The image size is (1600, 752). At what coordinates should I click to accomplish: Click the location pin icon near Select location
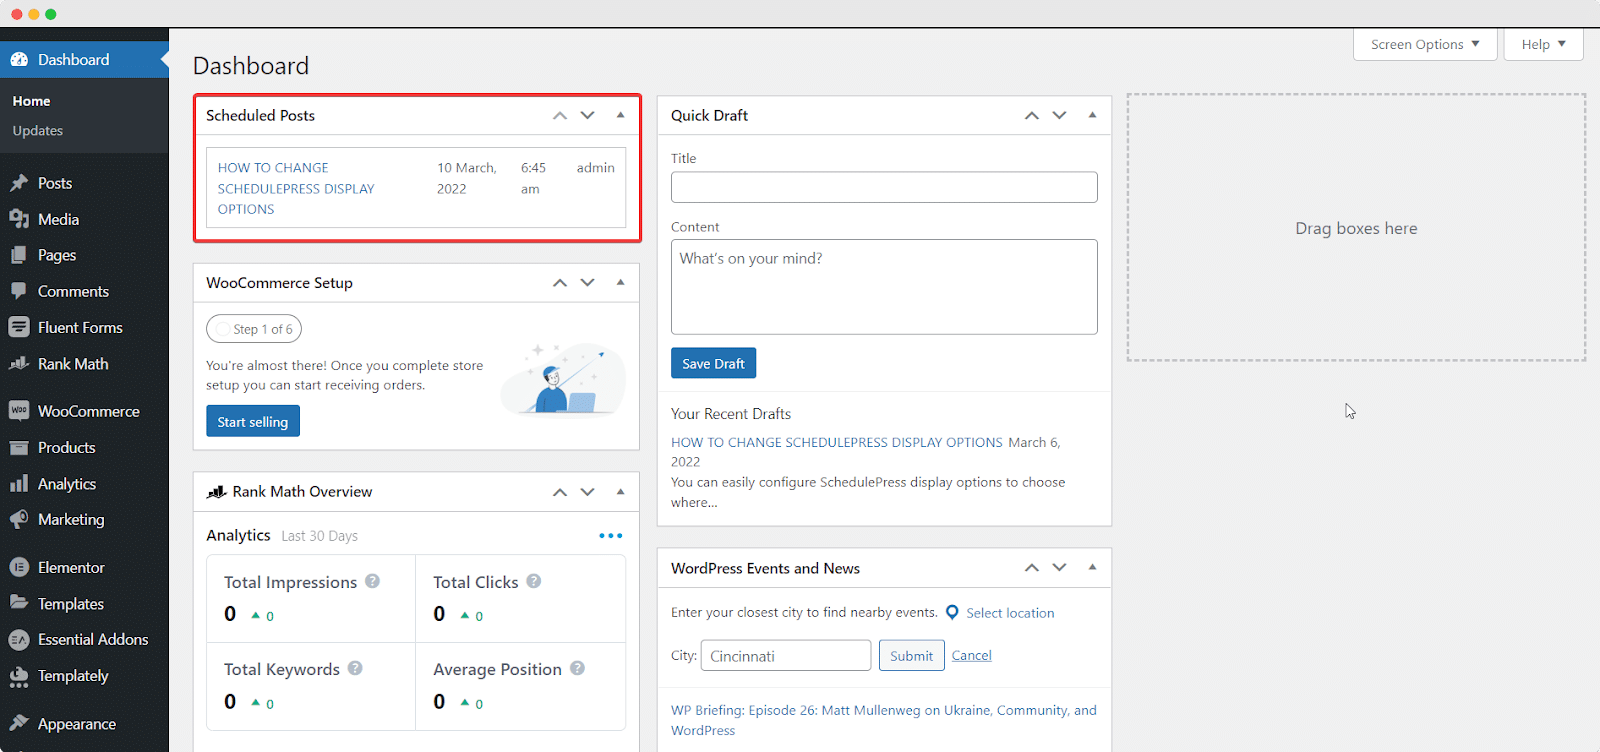coord(952,612)
